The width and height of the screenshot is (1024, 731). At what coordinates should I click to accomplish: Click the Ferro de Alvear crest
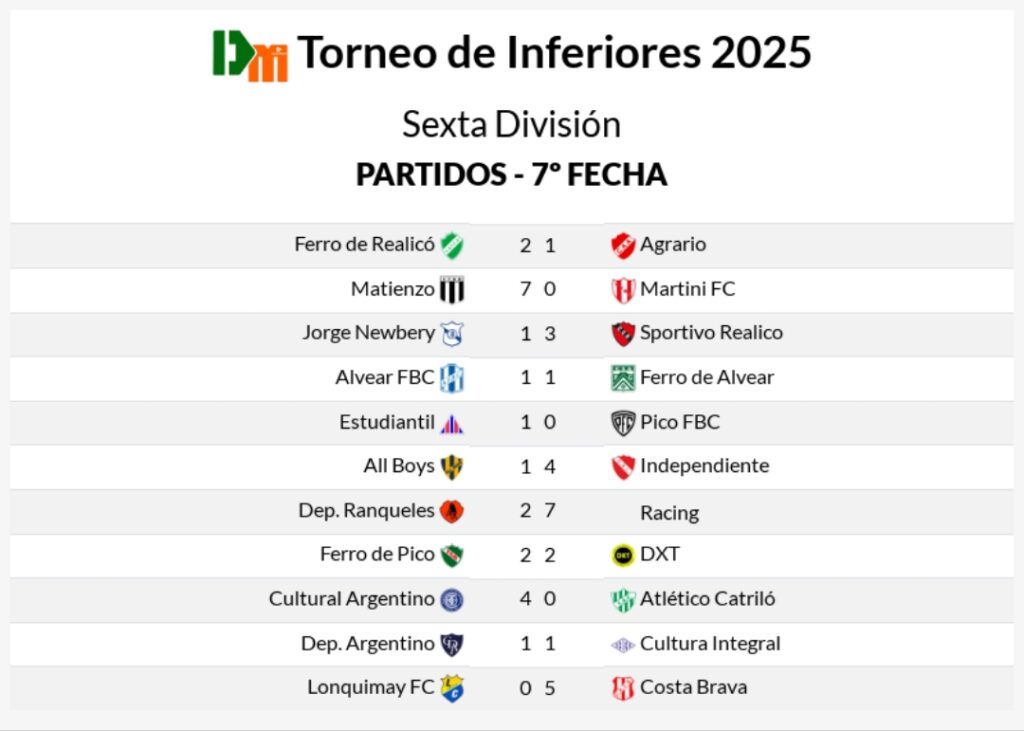pyautogui.click(x=623, y=378)
